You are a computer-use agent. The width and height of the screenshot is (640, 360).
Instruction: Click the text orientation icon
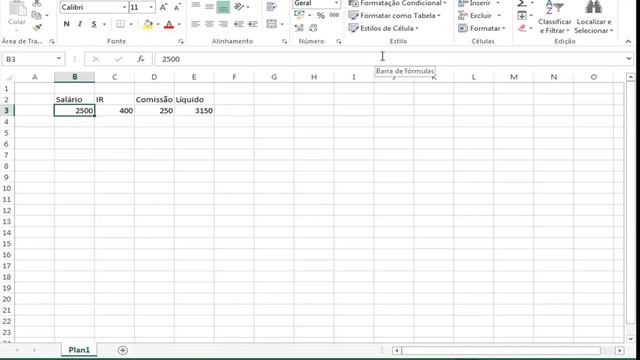(240, 7)
